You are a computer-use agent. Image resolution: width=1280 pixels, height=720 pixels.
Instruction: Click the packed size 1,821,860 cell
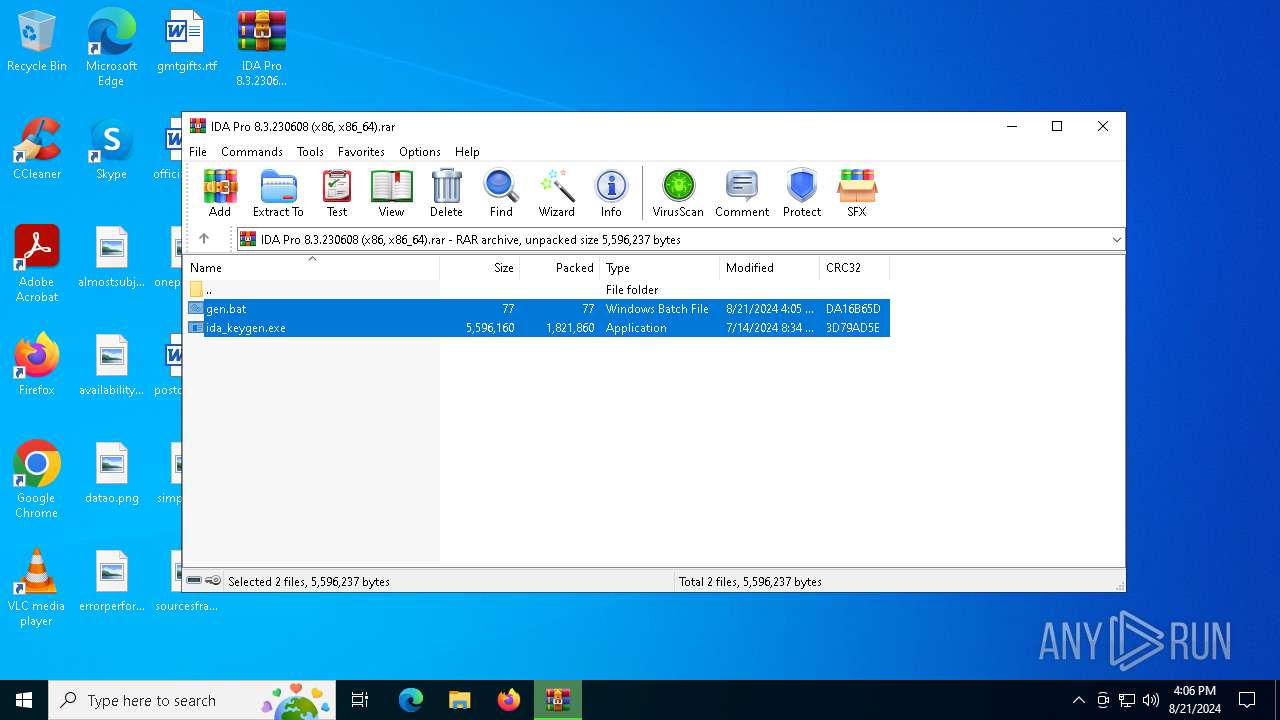click(570, 328)
